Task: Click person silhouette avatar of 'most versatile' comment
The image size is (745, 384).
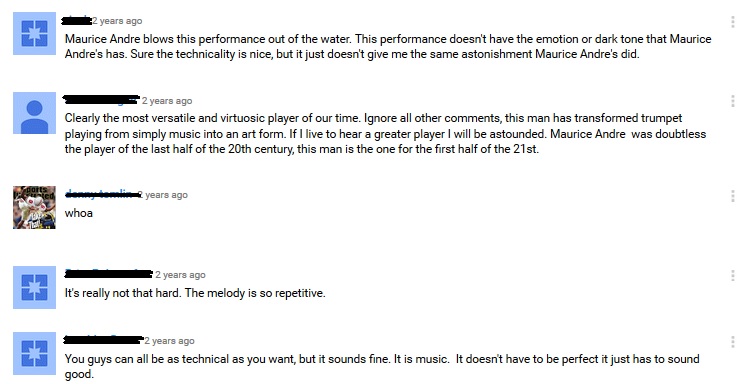Action: [34, 113]
